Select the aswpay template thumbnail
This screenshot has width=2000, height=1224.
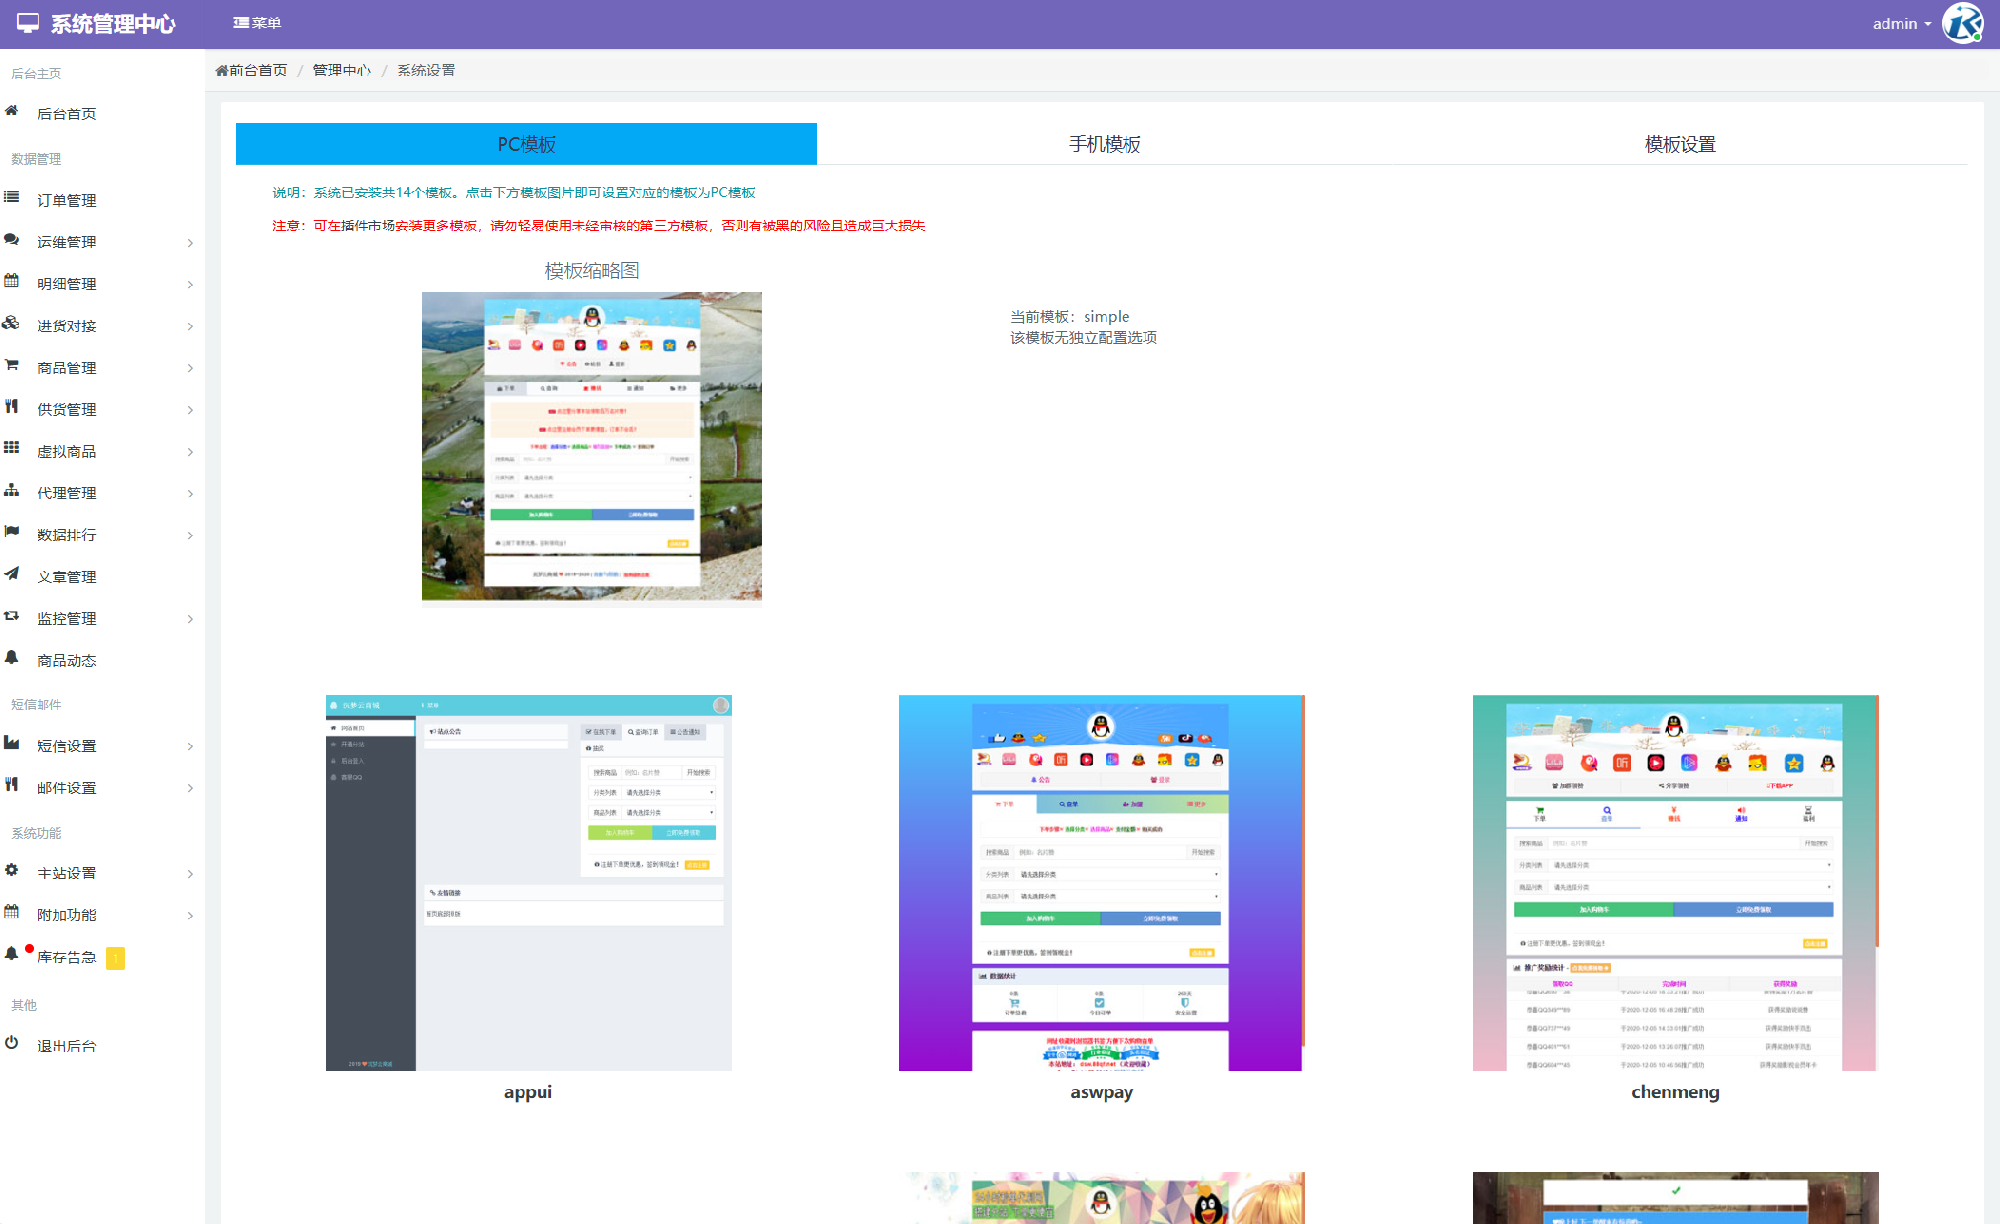[1101, 882]
